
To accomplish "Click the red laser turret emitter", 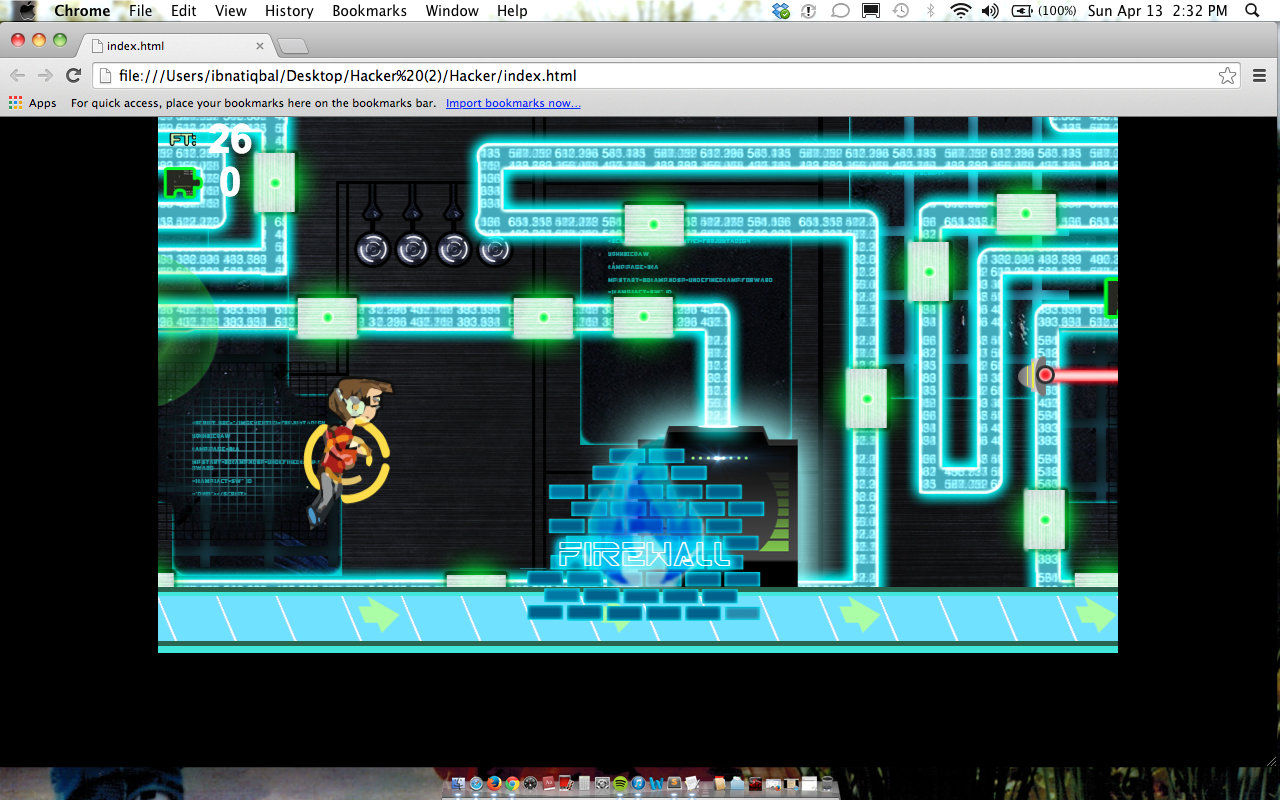I will [1037, 375].
